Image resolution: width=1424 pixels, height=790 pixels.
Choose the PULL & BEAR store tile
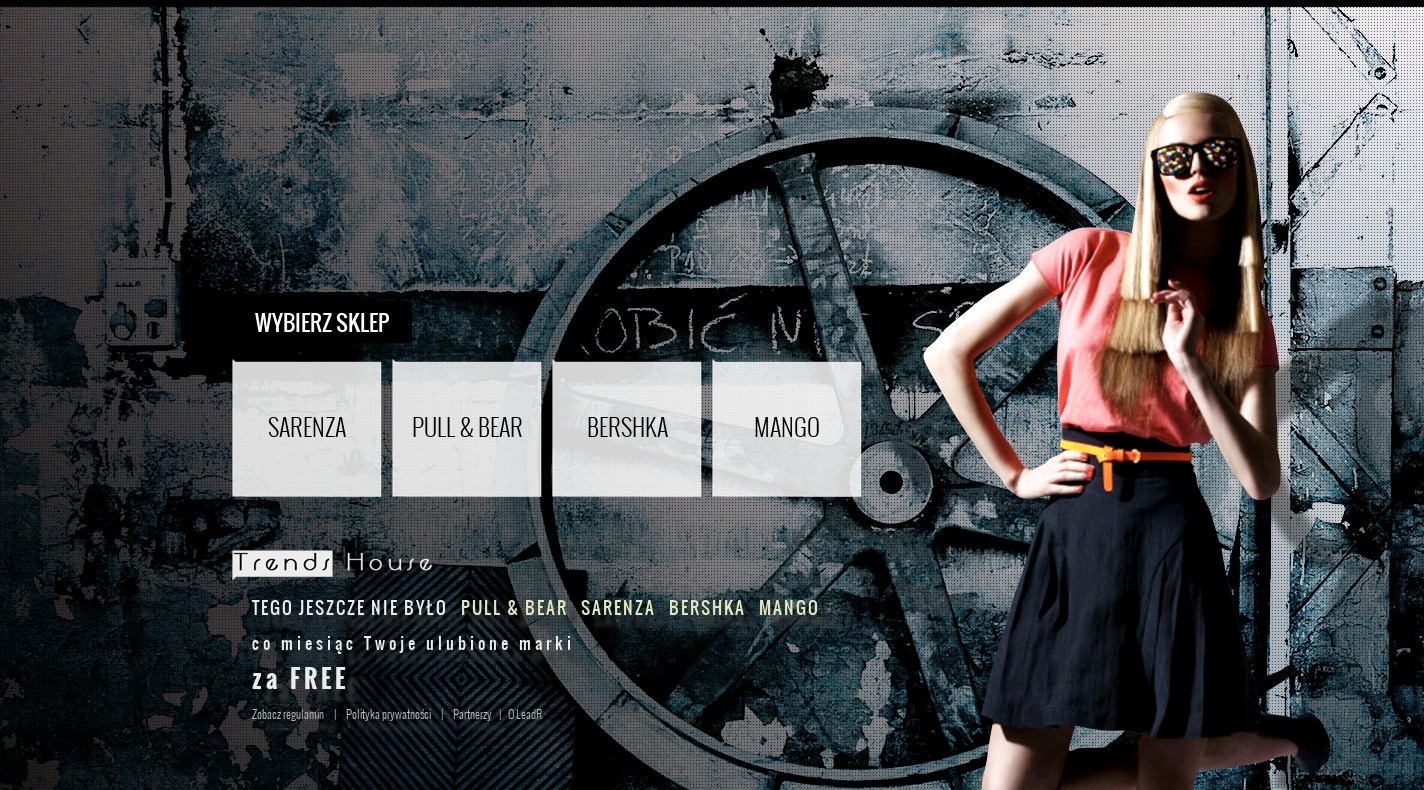coord(467,428)
